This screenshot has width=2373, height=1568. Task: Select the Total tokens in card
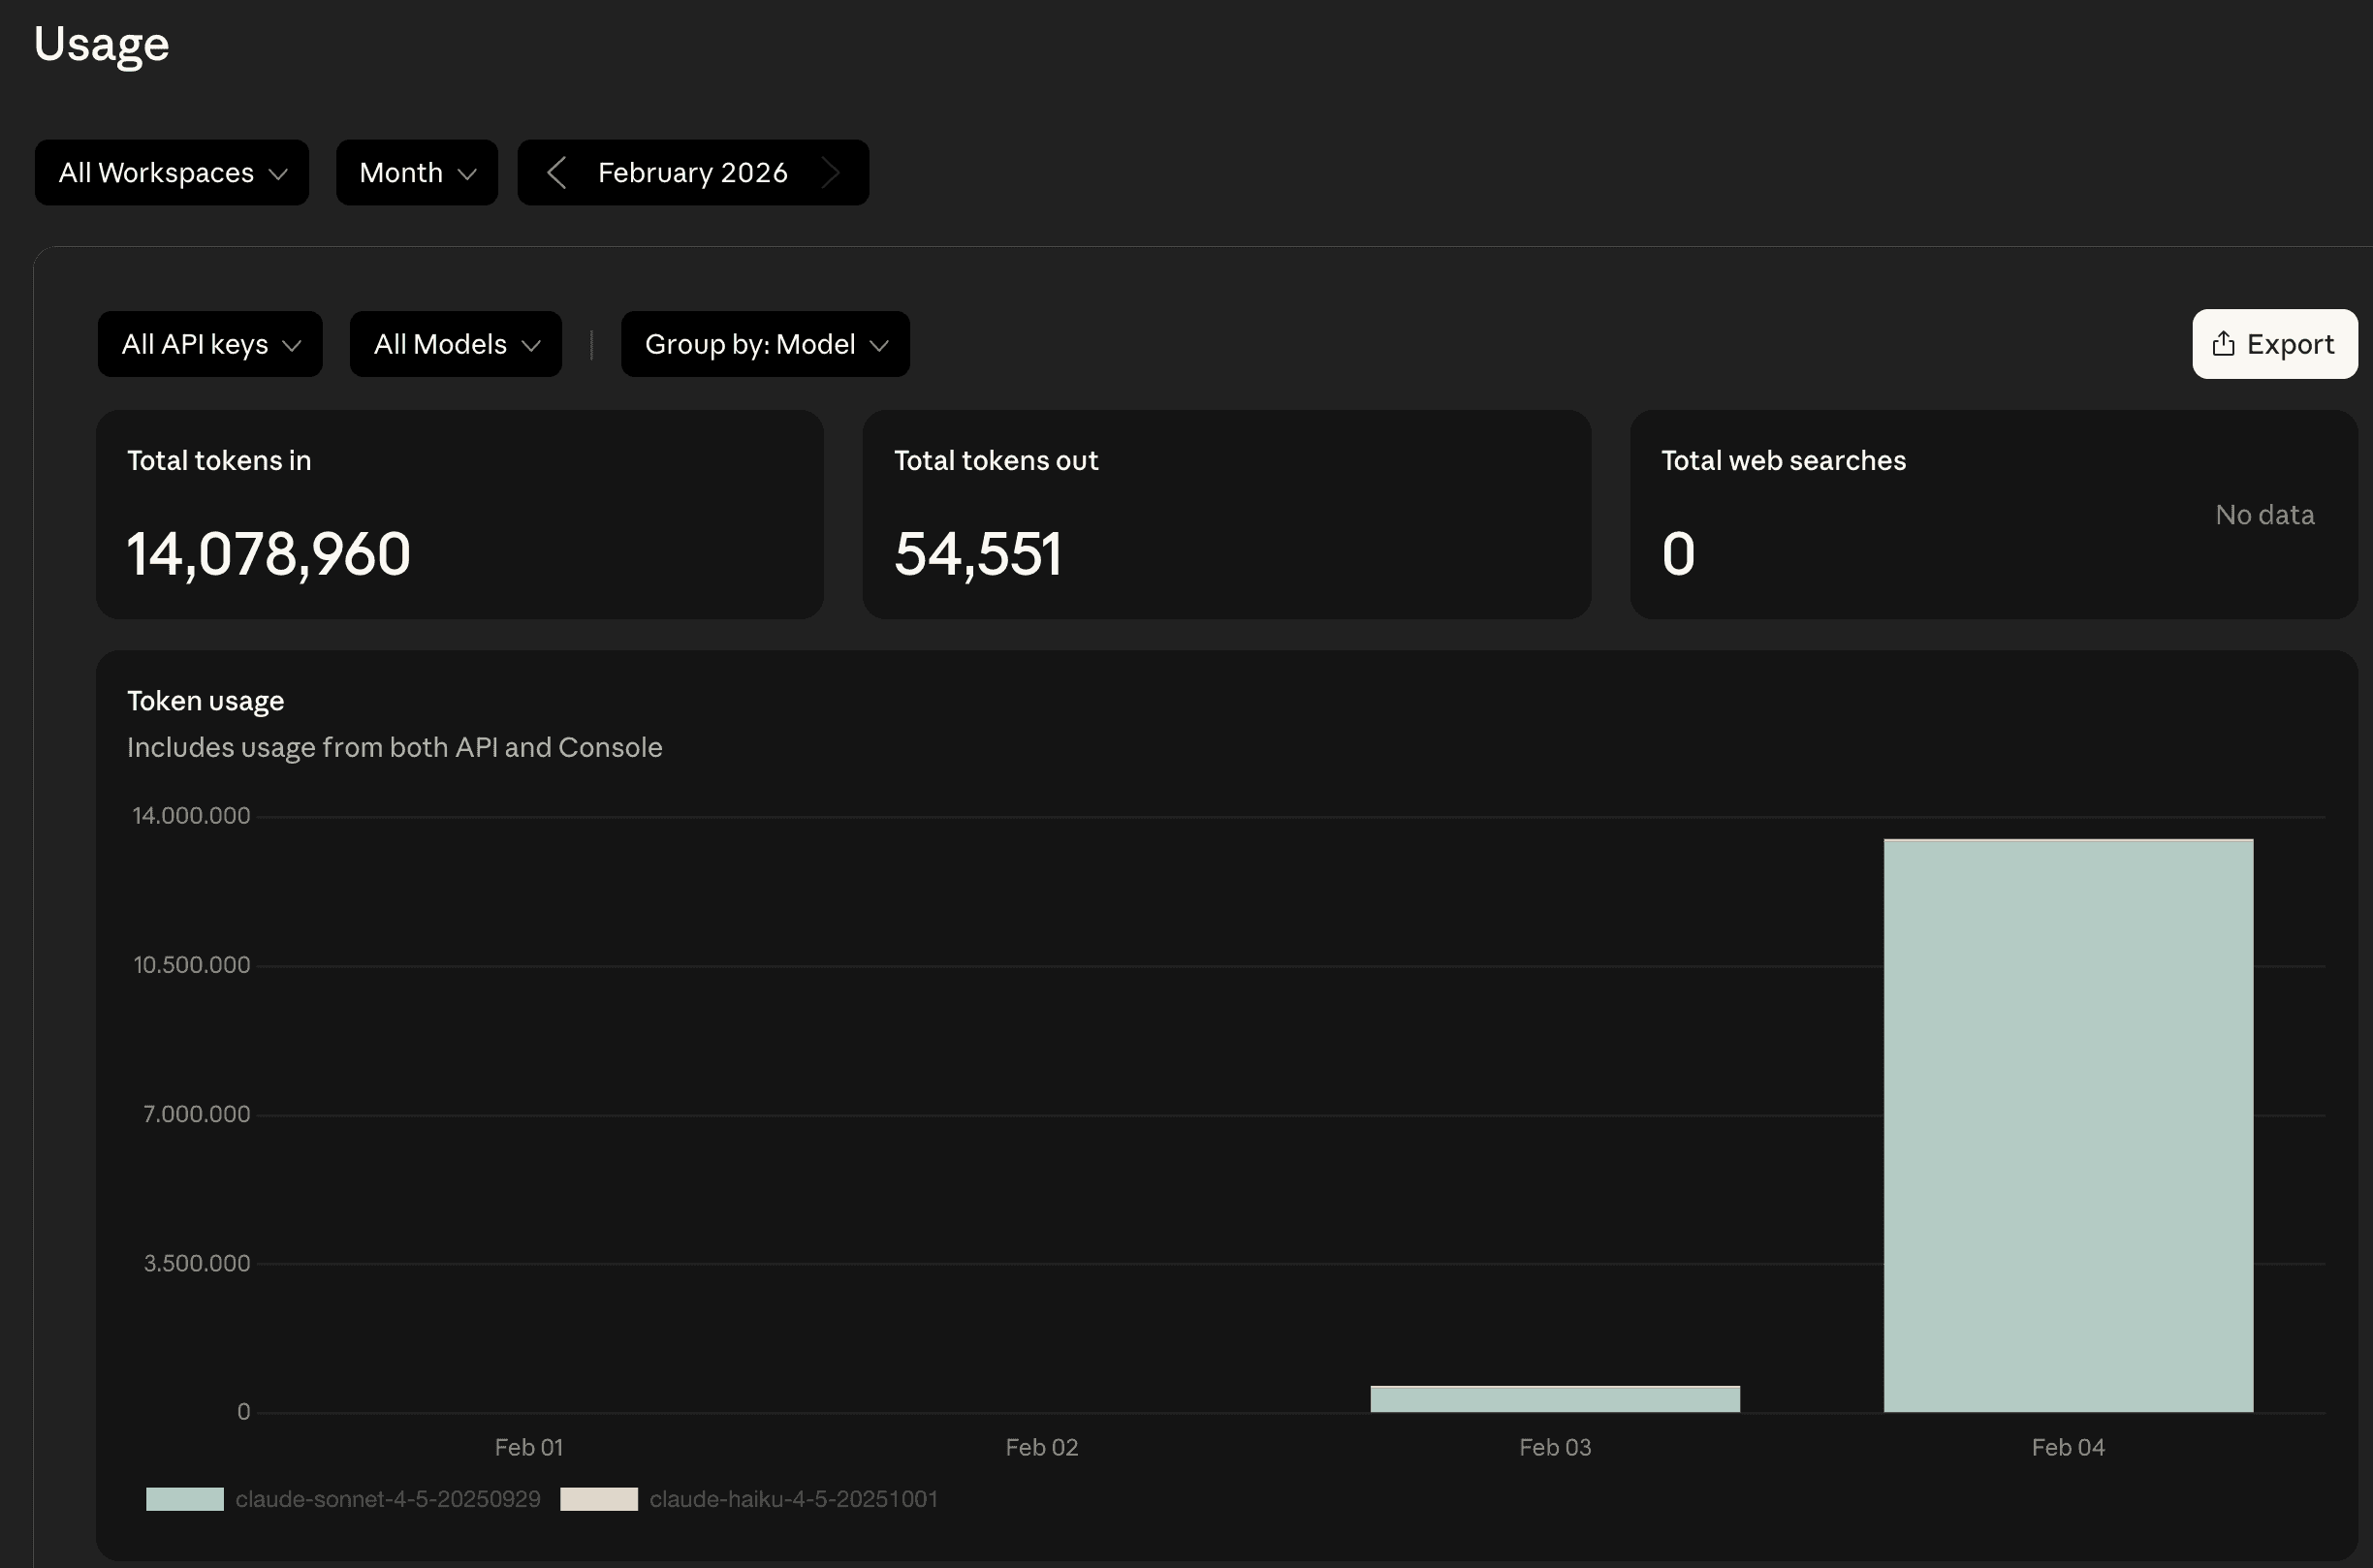[x=459, y=514]
